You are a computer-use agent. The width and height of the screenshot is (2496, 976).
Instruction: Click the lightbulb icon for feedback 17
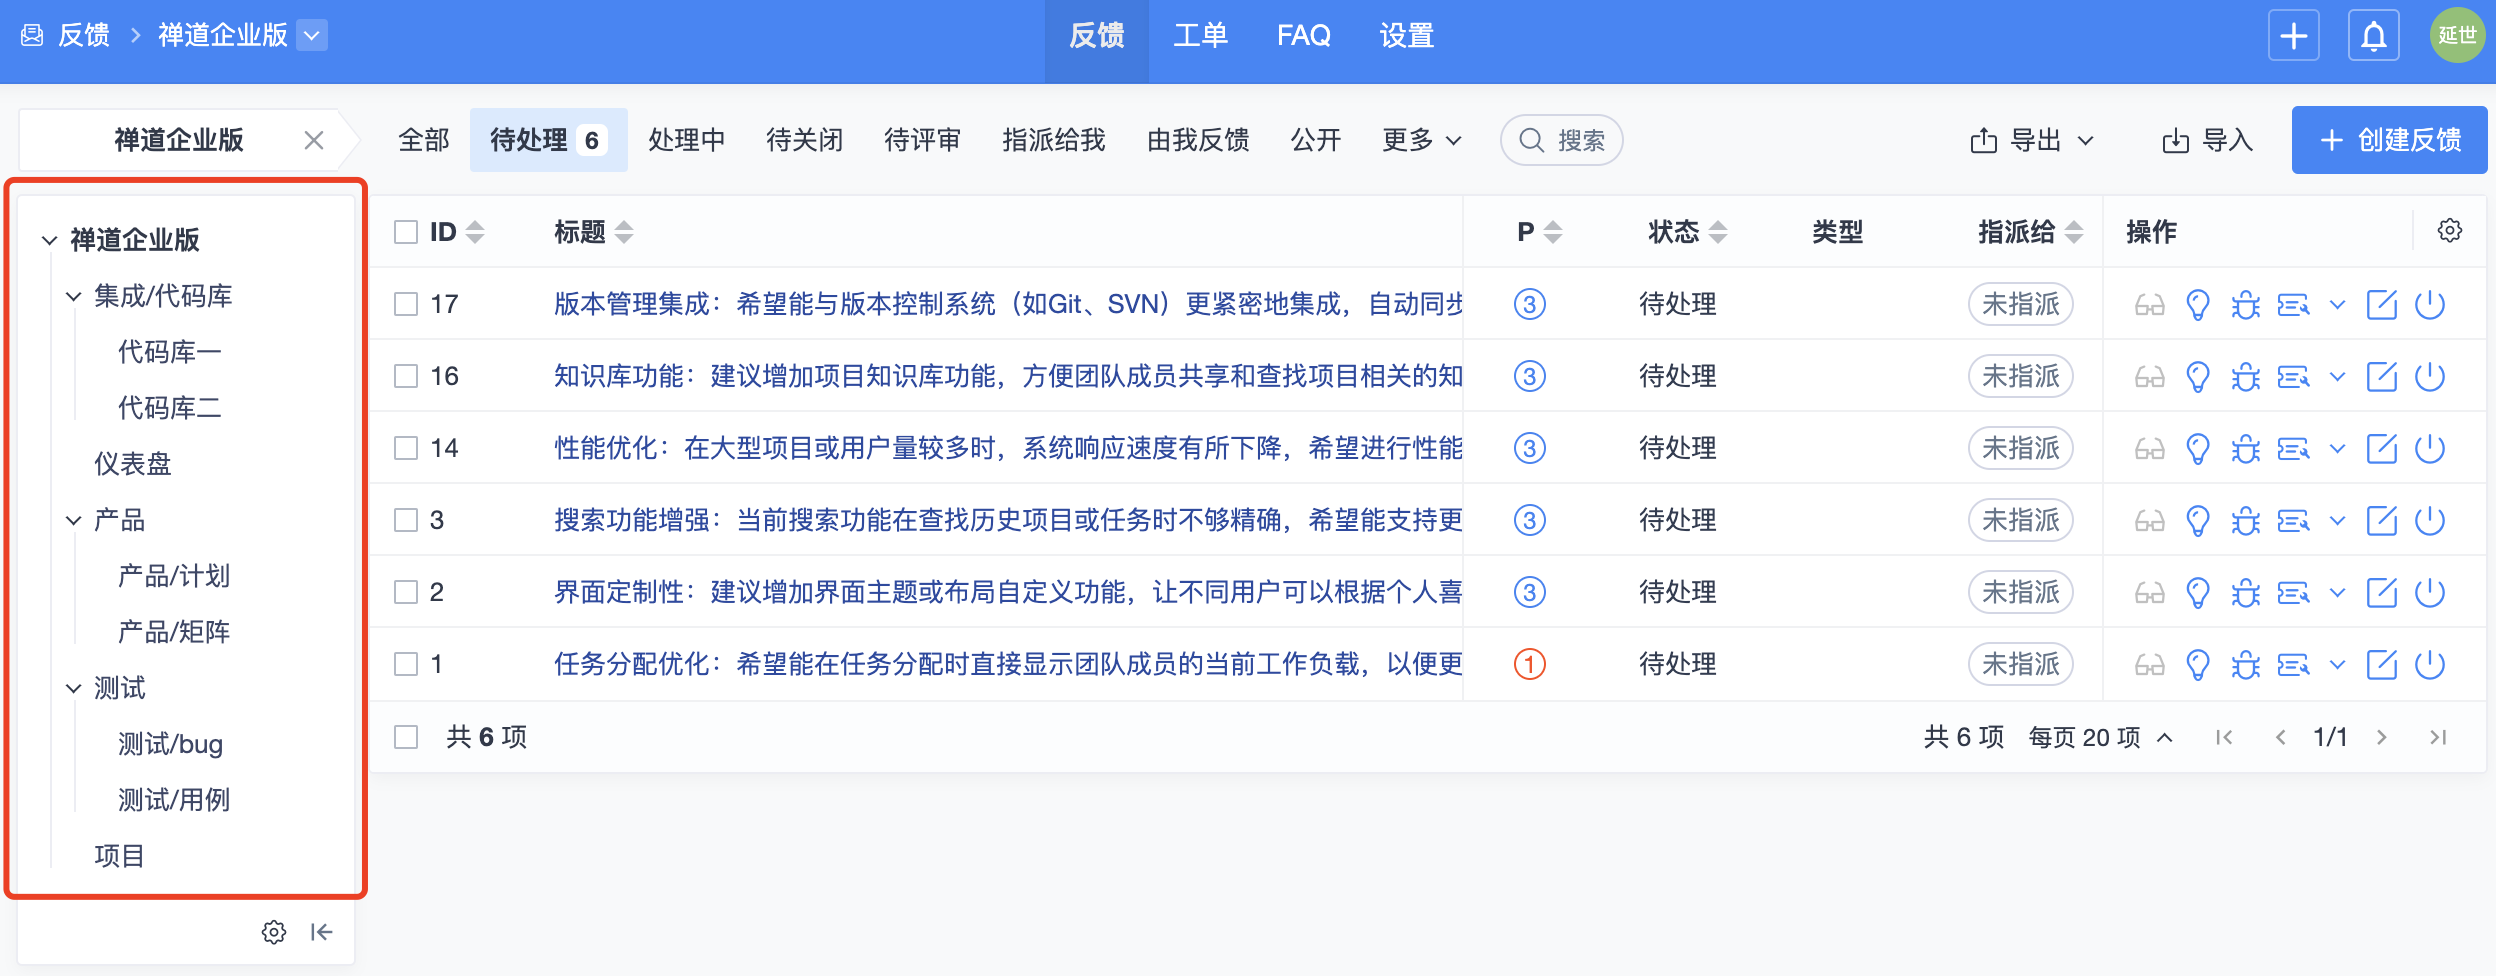[x=2197, y=304]
